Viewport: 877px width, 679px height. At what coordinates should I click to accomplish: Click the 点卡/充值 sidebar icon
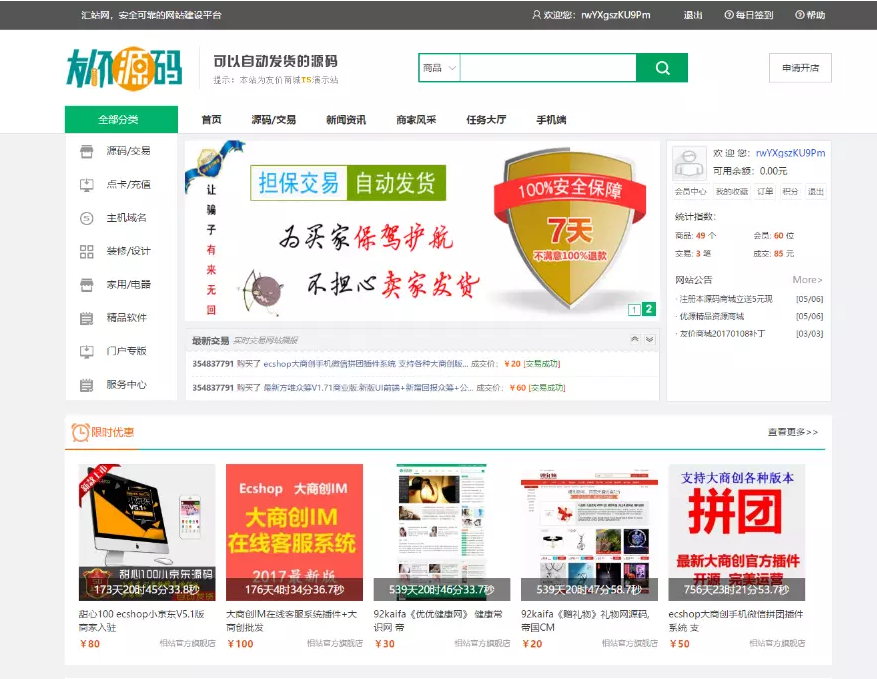(x=87, y=185)
